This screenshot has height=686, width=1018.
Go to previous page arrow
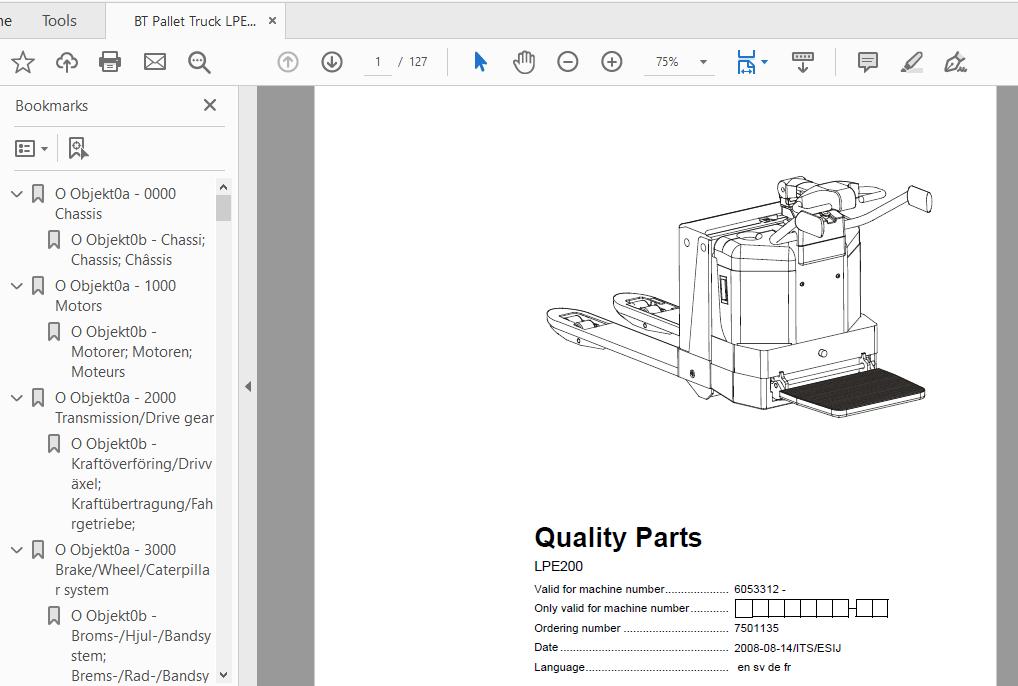(x=288, y=62)
